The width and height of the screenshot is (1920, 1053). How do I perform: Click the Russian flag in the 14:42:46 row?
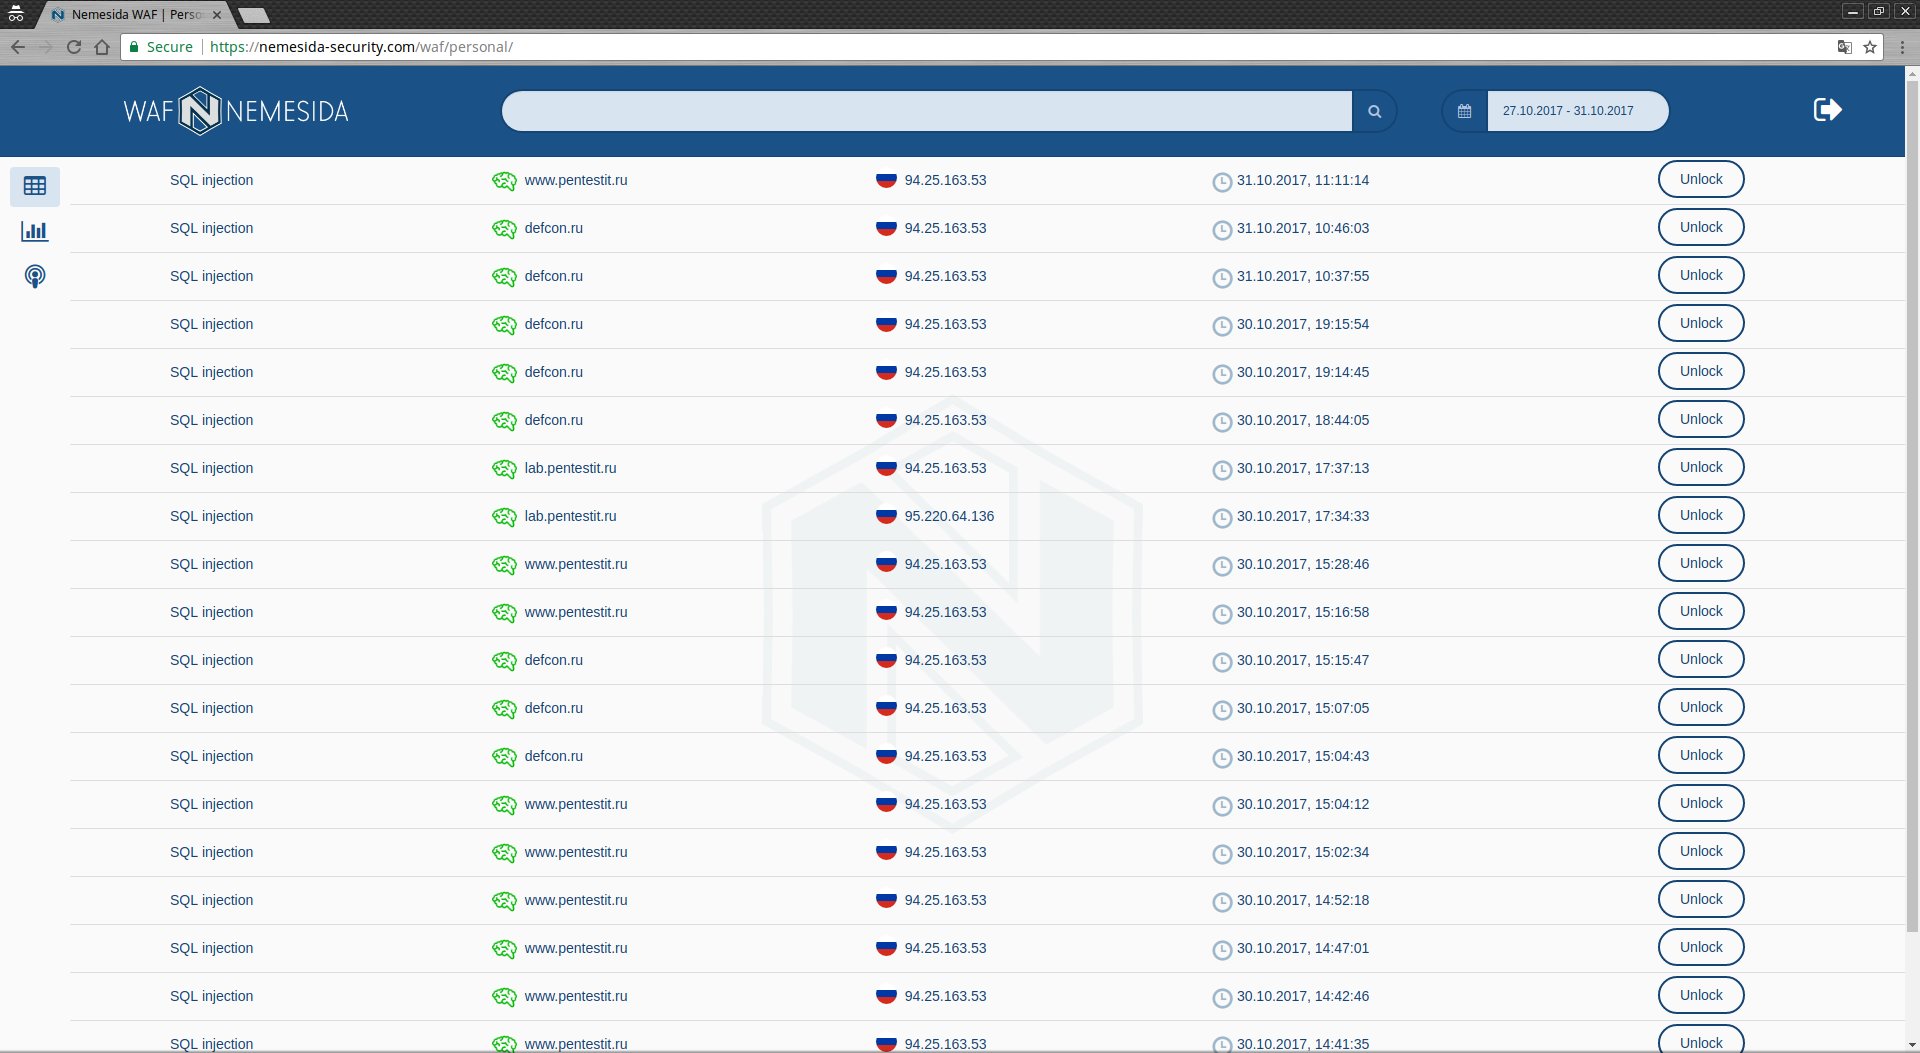coord(886,996)
